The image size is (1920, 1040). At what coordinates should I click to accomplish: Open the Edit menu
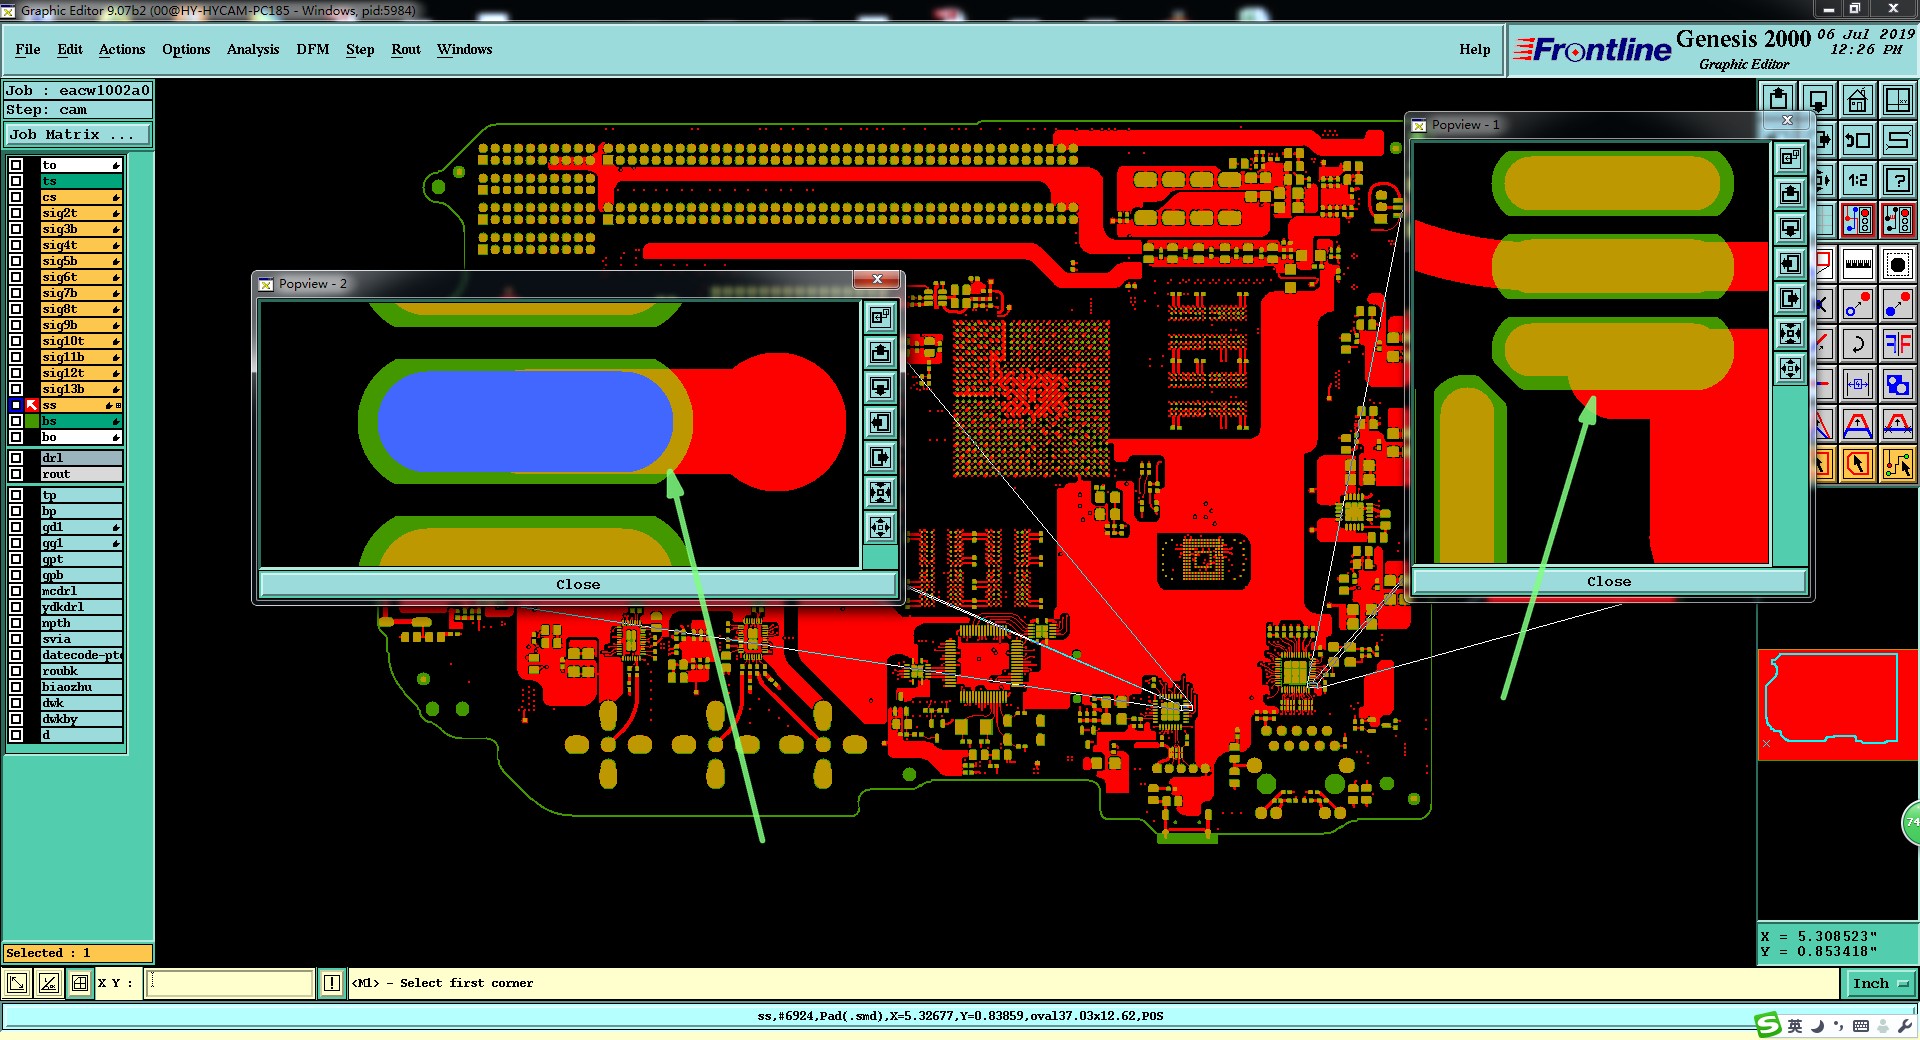pos(70,49)
